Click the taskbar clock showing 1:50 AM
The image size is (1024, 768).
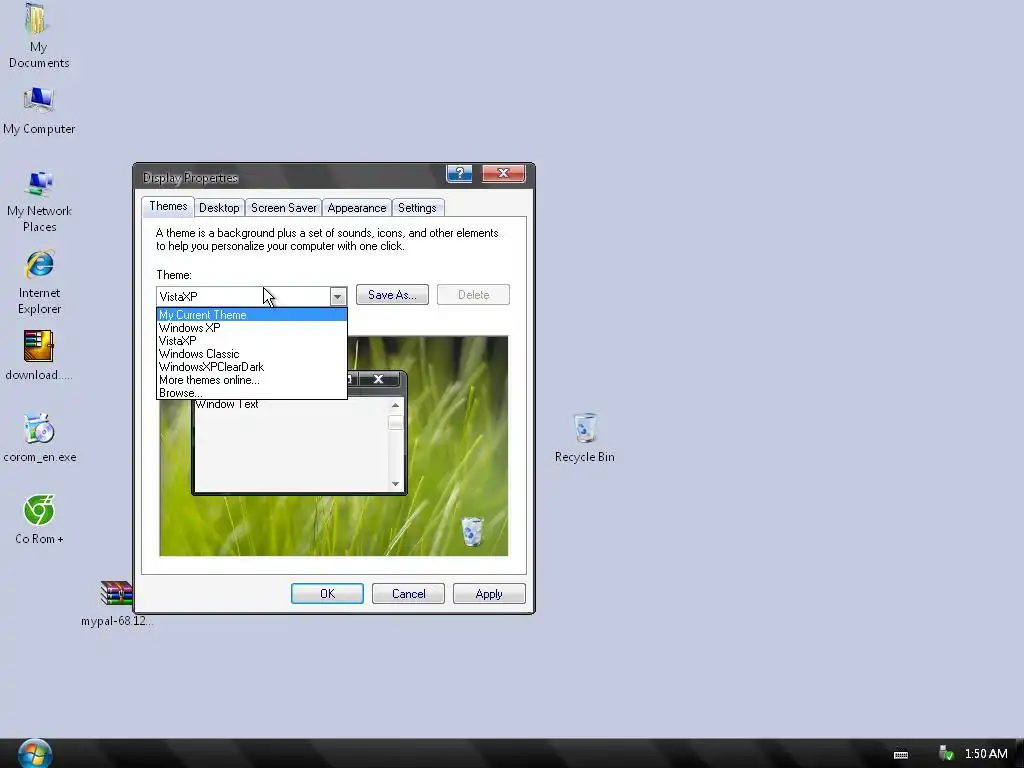(x=985, y=754)
